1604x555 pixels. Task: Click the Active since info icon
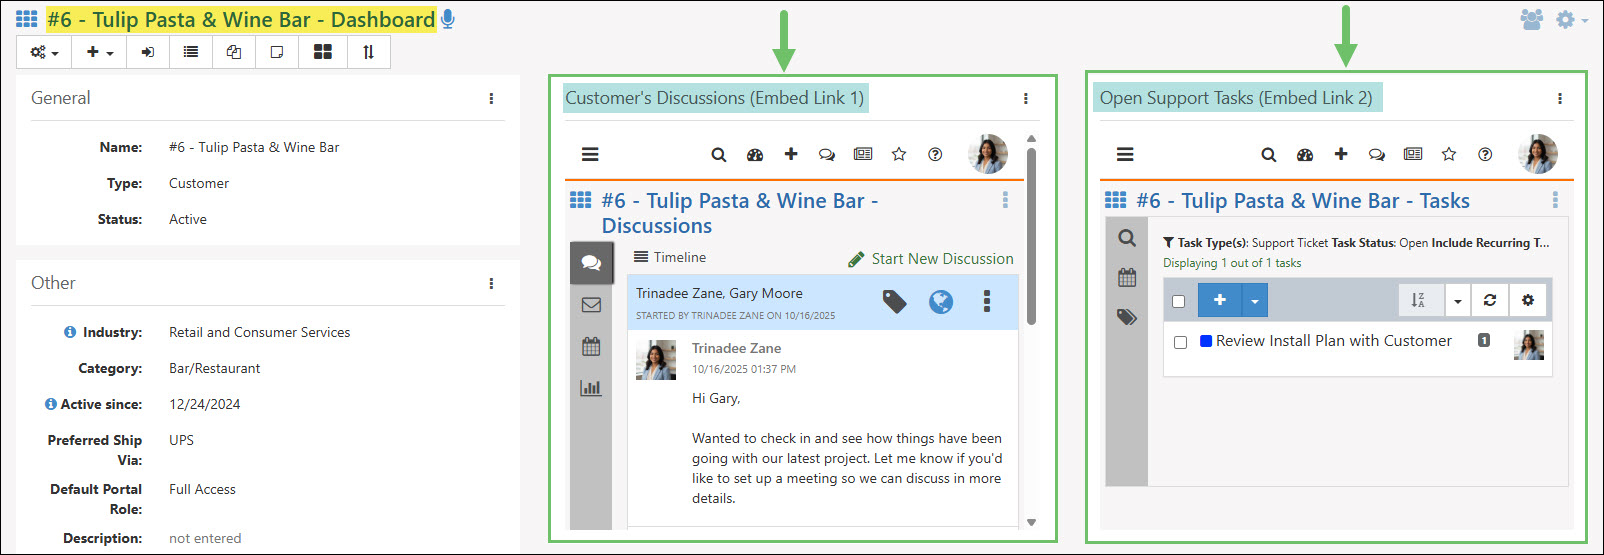tap(50, 404)
